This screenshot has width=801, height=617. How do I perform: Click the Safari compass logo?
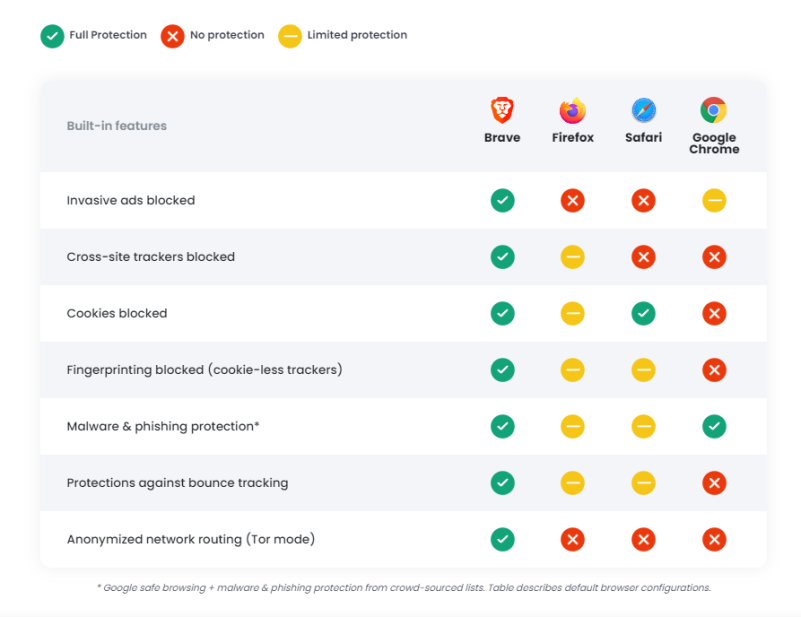[x=644, y=110]
